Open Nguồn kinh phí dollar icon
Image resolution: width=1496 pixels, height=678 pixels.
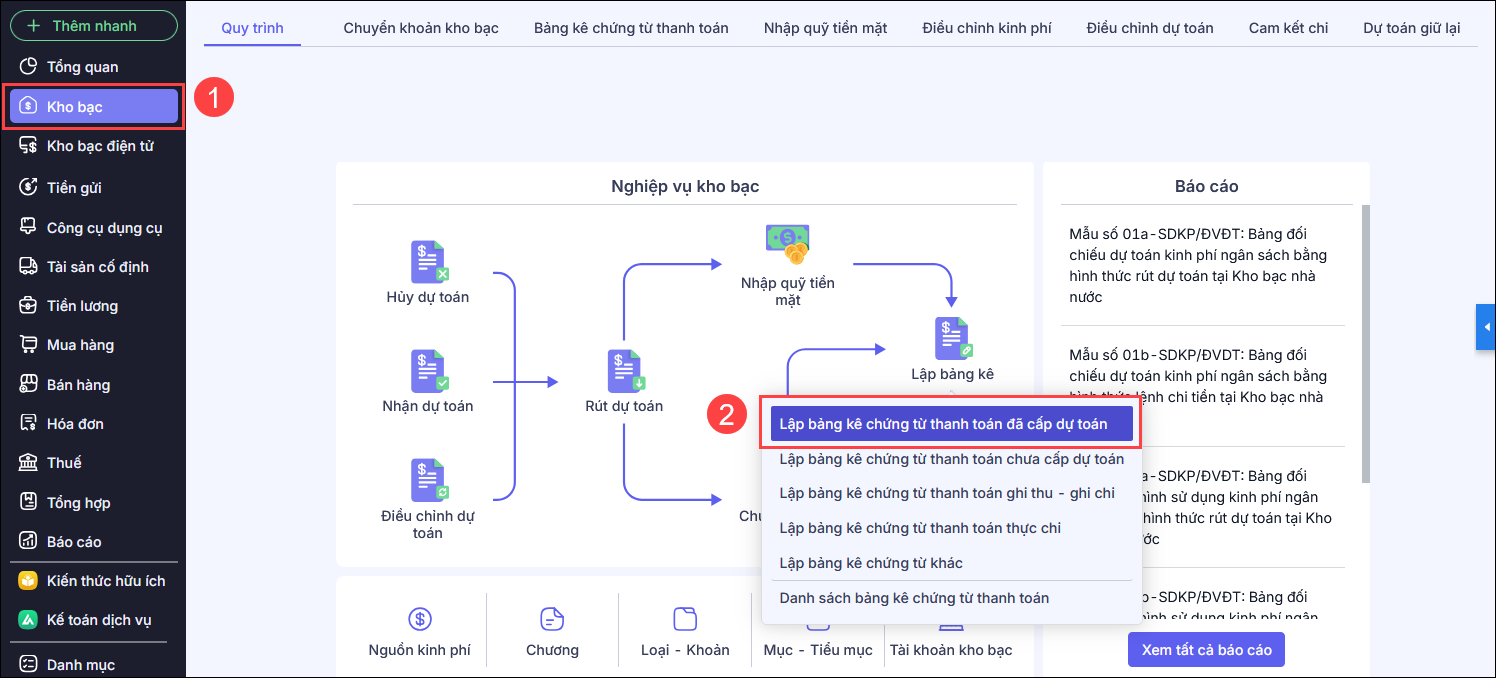click(420, 619)
